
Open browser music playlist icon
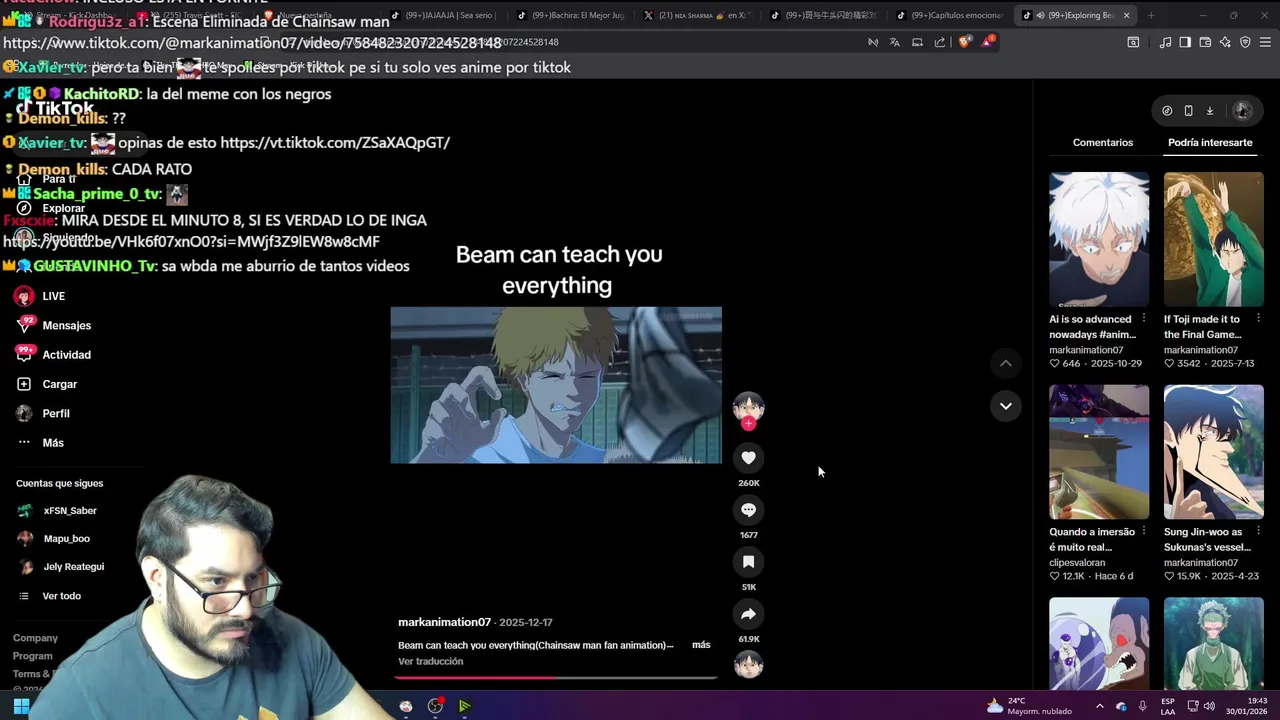click(1165, 42)
